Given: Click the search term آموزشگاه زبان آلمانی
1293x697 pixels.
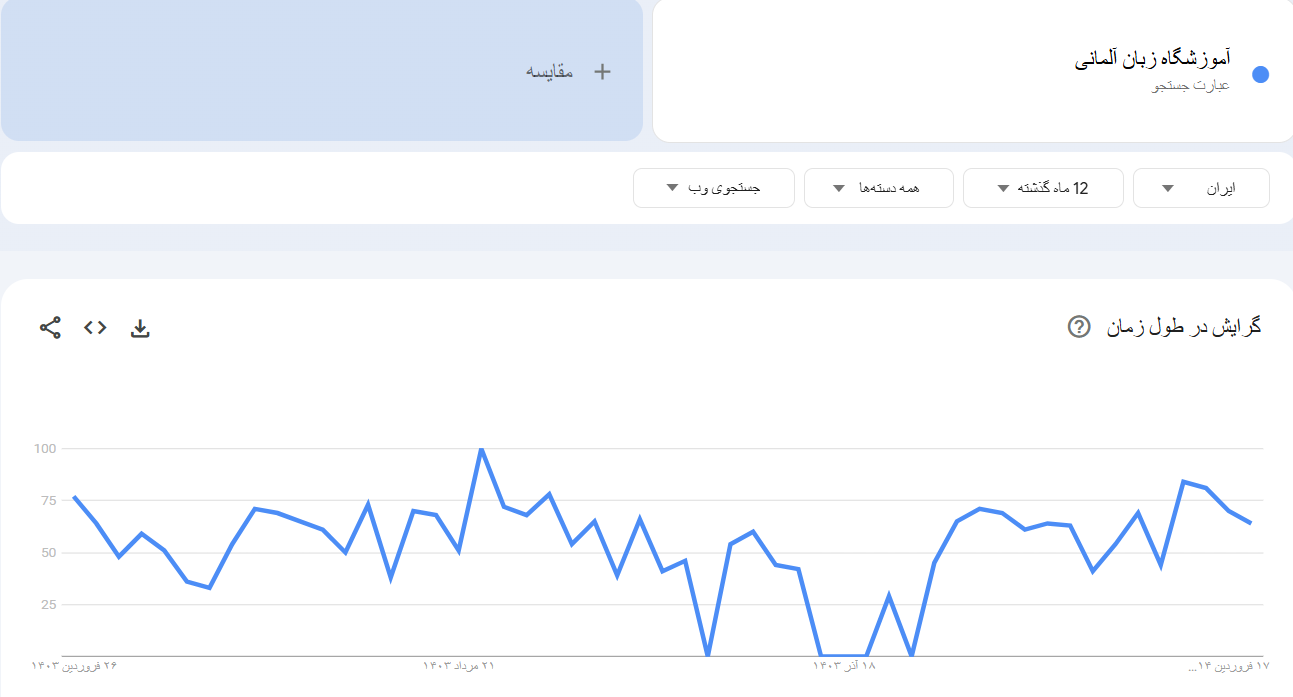Looking at the screenshot, I should 1152,59.
